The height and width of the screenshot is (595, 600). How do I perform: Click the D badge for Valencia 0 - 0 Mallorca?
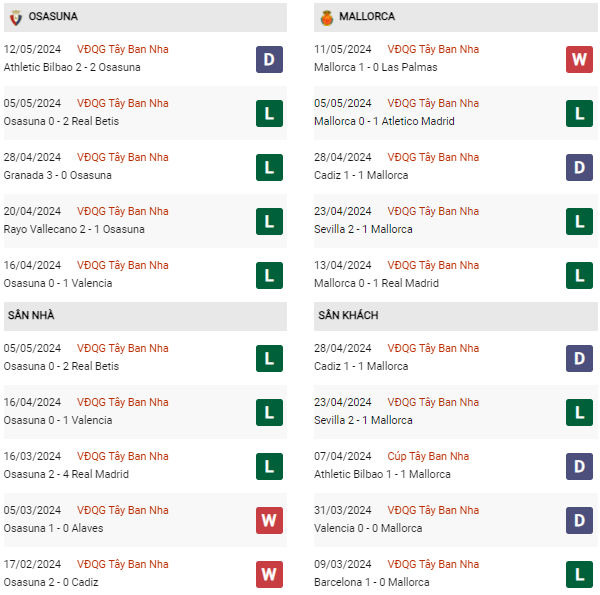click(579, 520)
